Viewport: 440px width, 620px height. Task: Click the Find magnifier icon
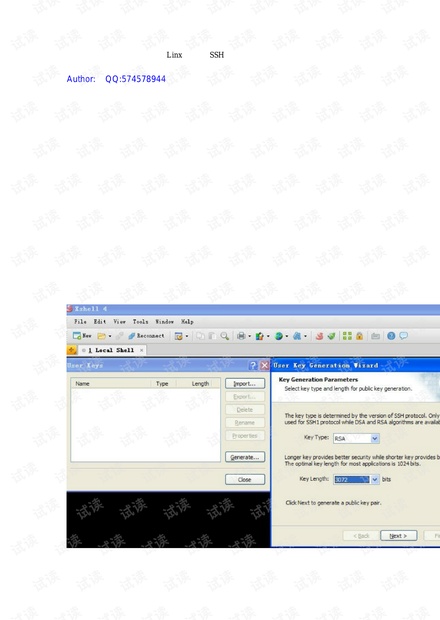pyautogui.click(x=225, y=336)
